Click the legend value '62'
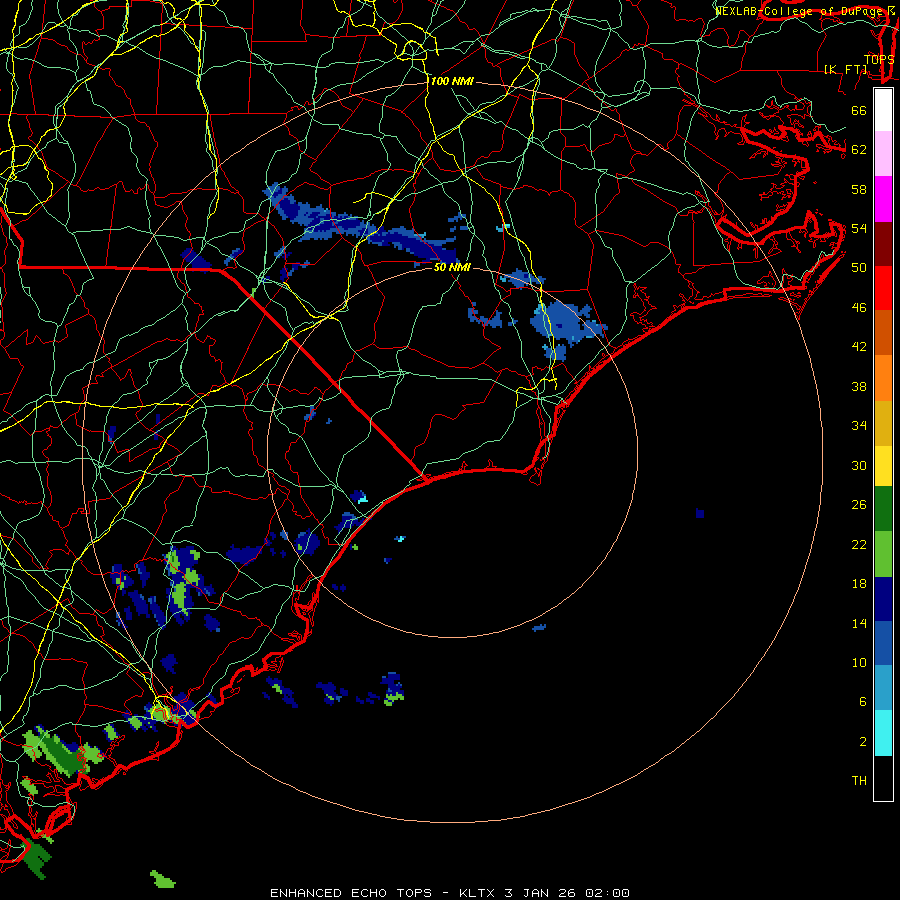 [859, 150]
